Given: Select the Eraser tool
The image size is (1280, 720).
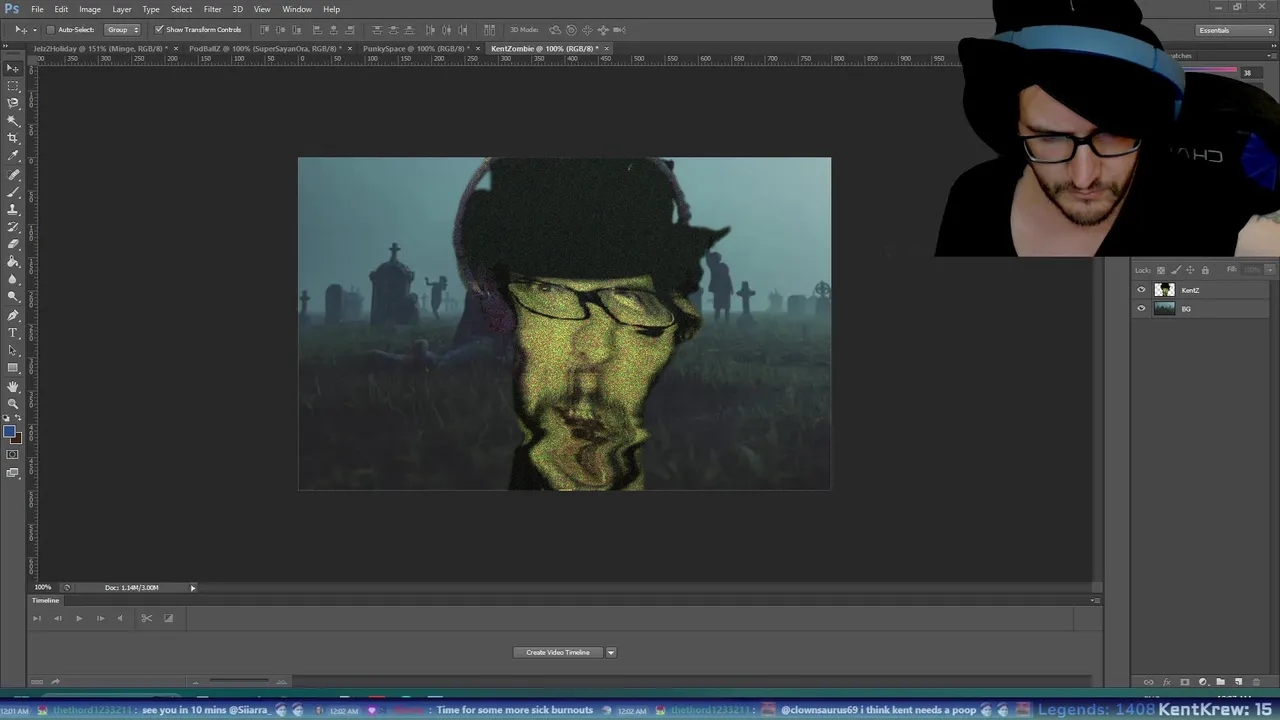Looking at the screenshot, I should (x=13, y=244).
